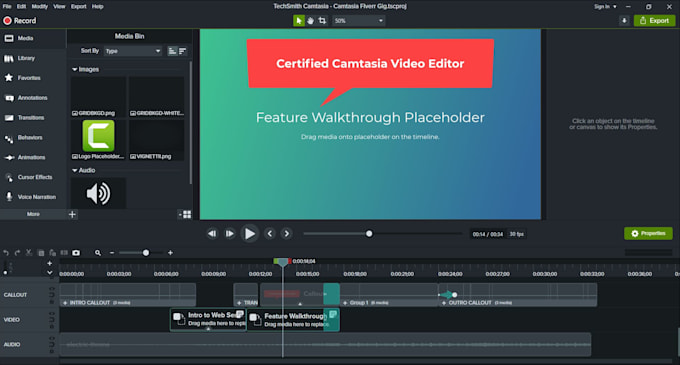
Task: Open the Edit menu
Action: (x=21, y=7)
